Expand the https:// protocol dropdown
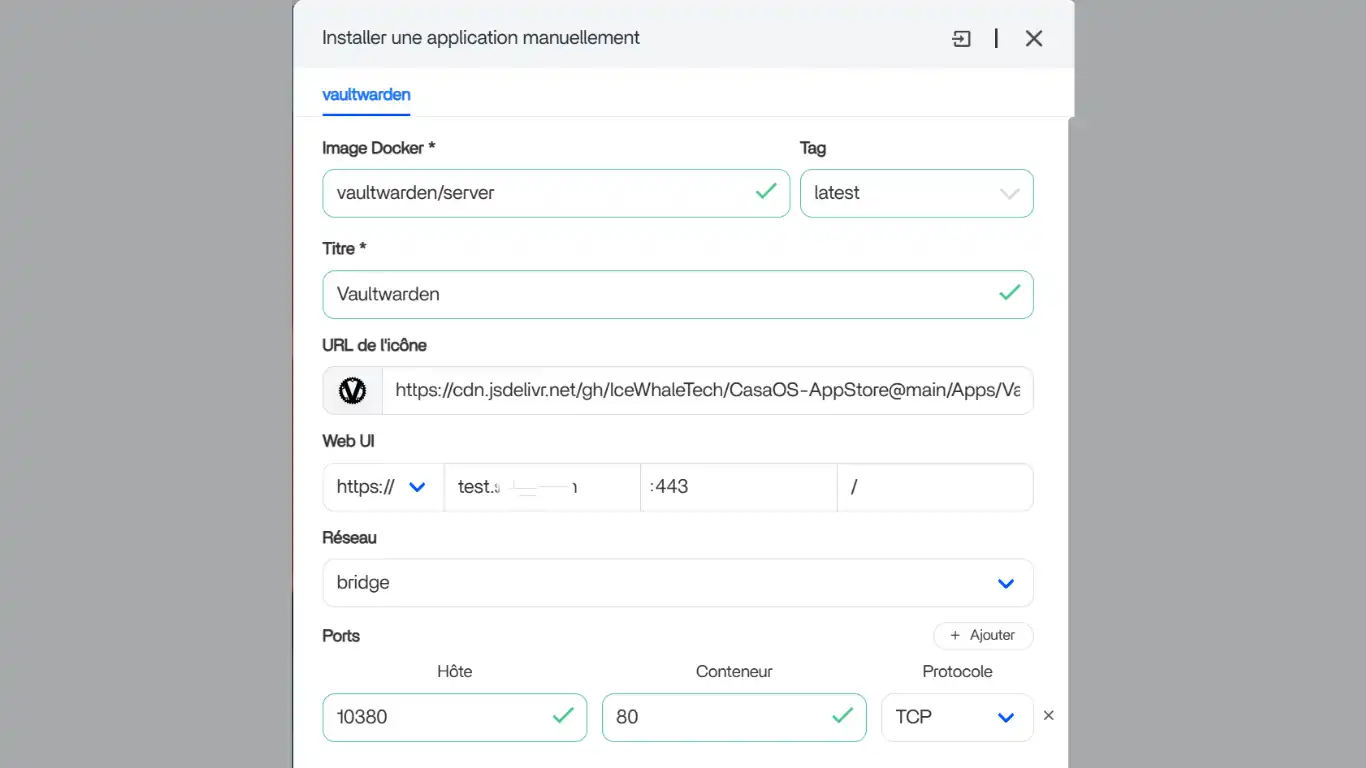 click(x=383, y=487)
